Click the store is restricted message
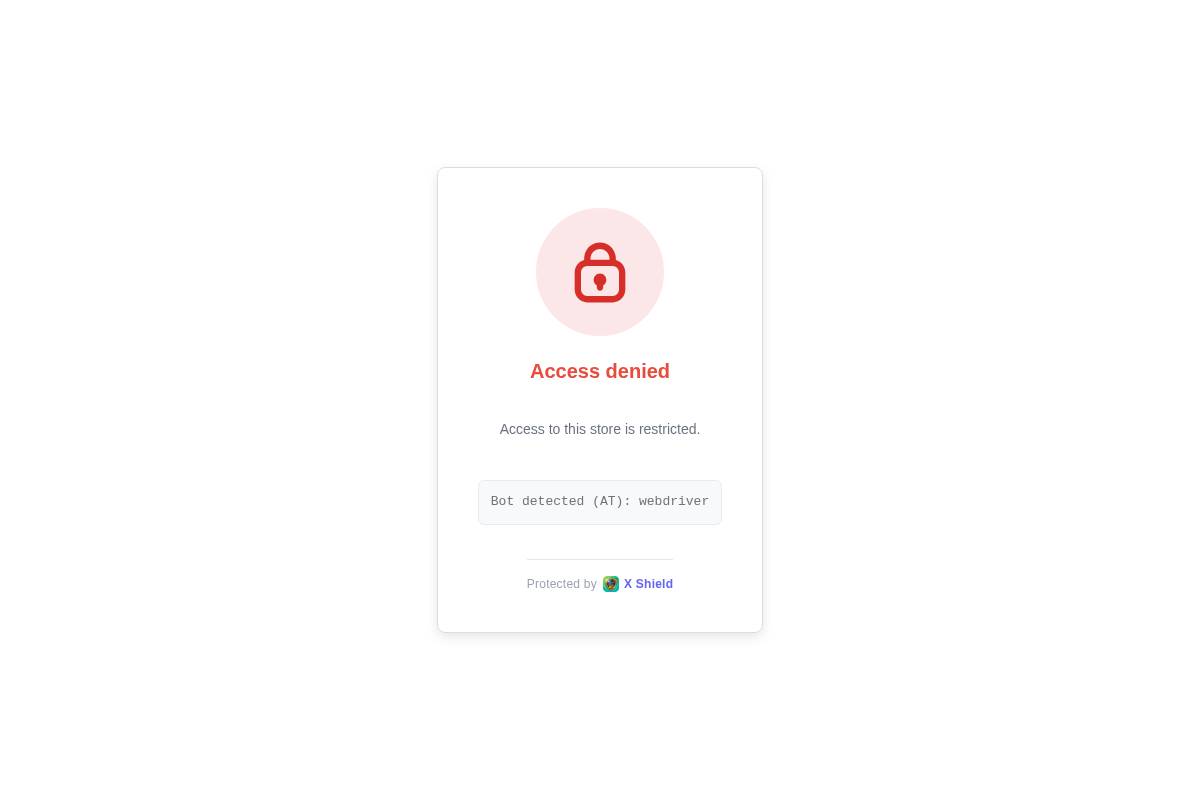This screenshot has height=800, width=1200. [600, 429]
